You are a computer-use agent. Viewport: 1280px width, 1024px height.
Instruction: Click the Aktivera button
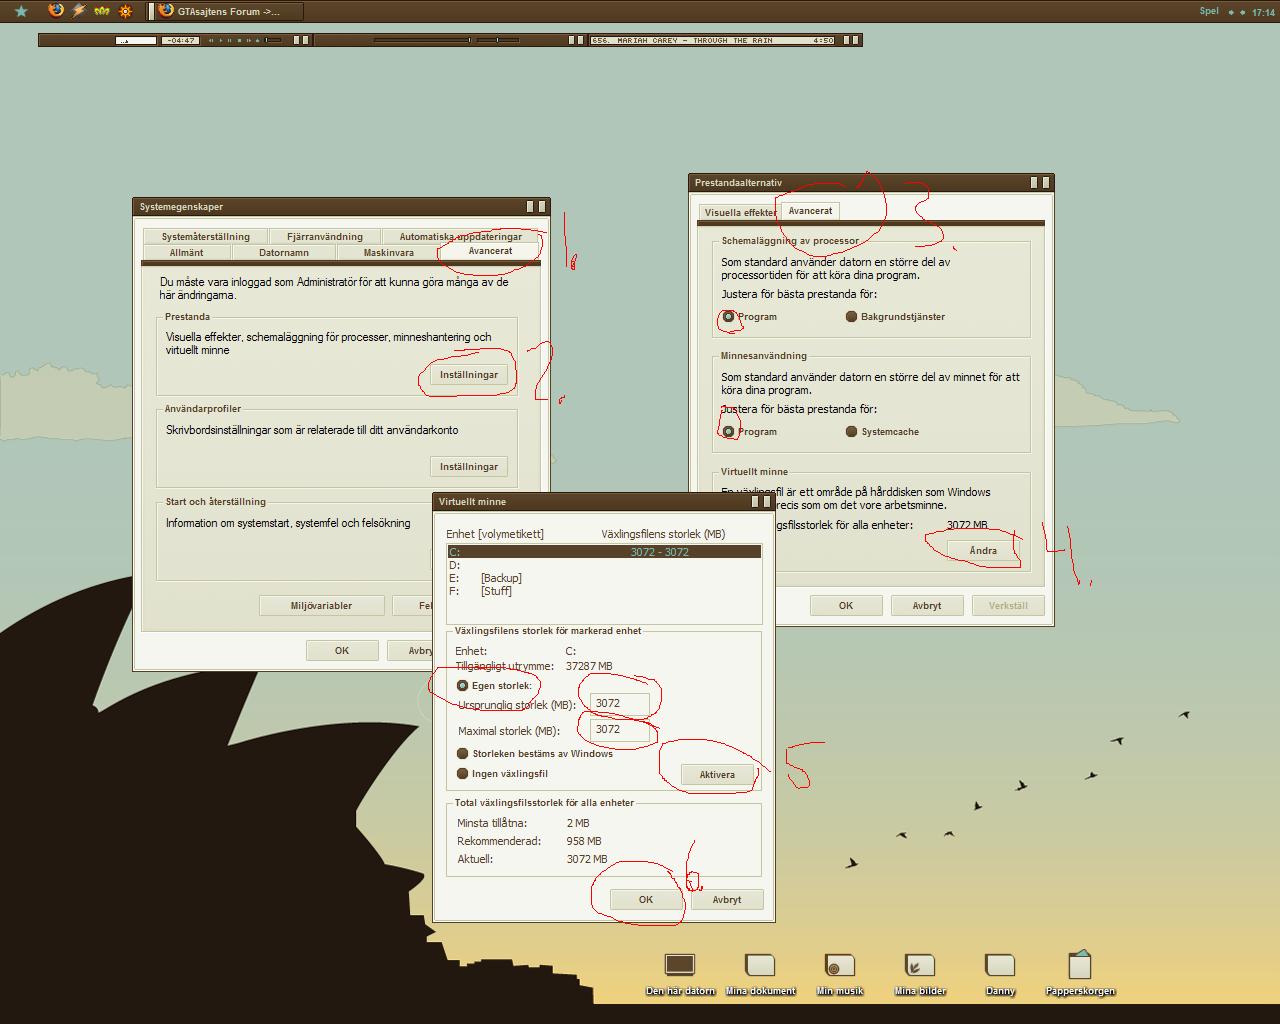coord(717,775)
